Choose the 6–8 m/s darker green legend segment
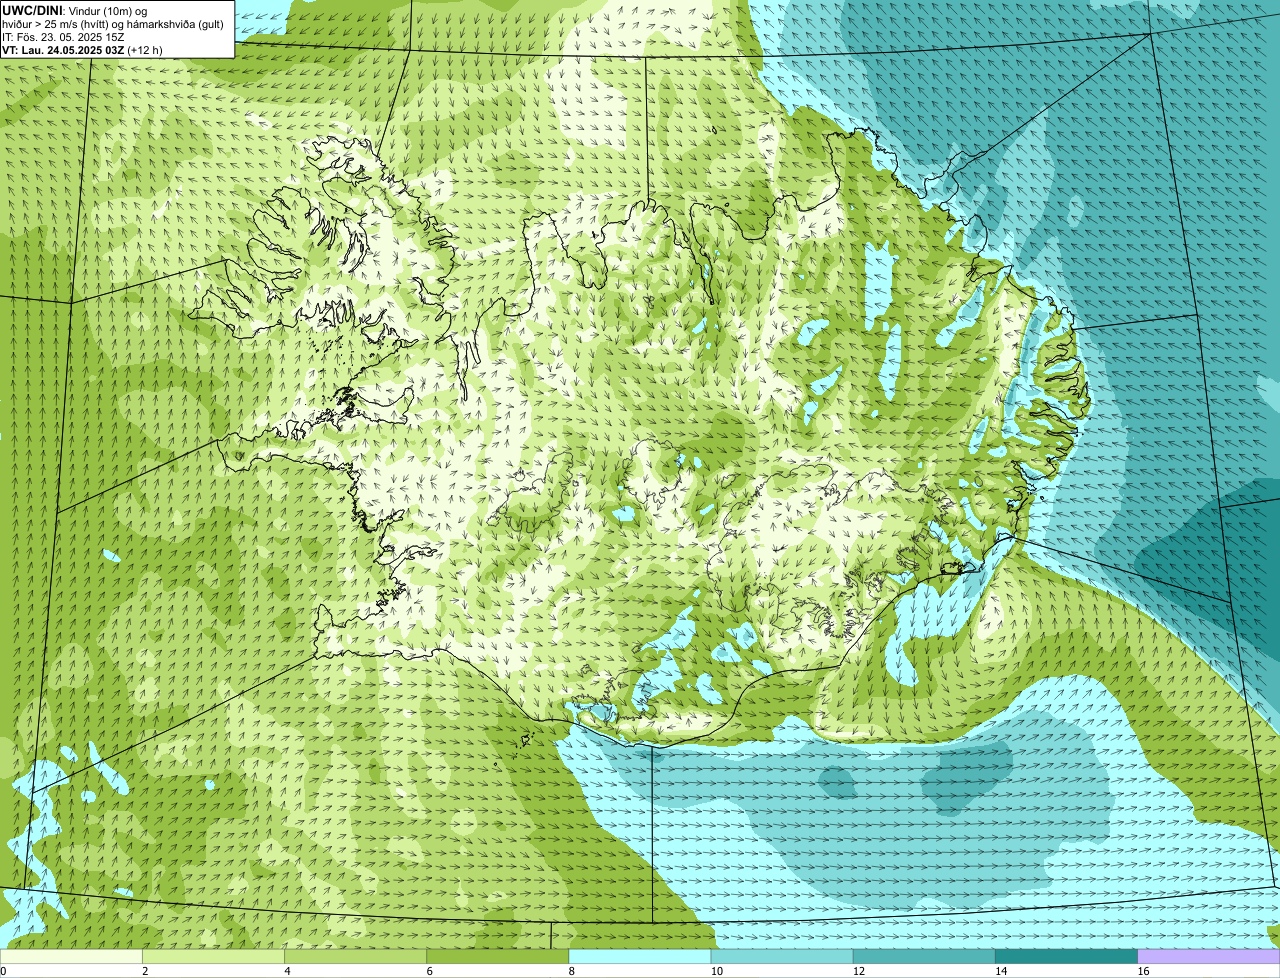Screen dimensions: 1280x978 click(x=497, y=956)
